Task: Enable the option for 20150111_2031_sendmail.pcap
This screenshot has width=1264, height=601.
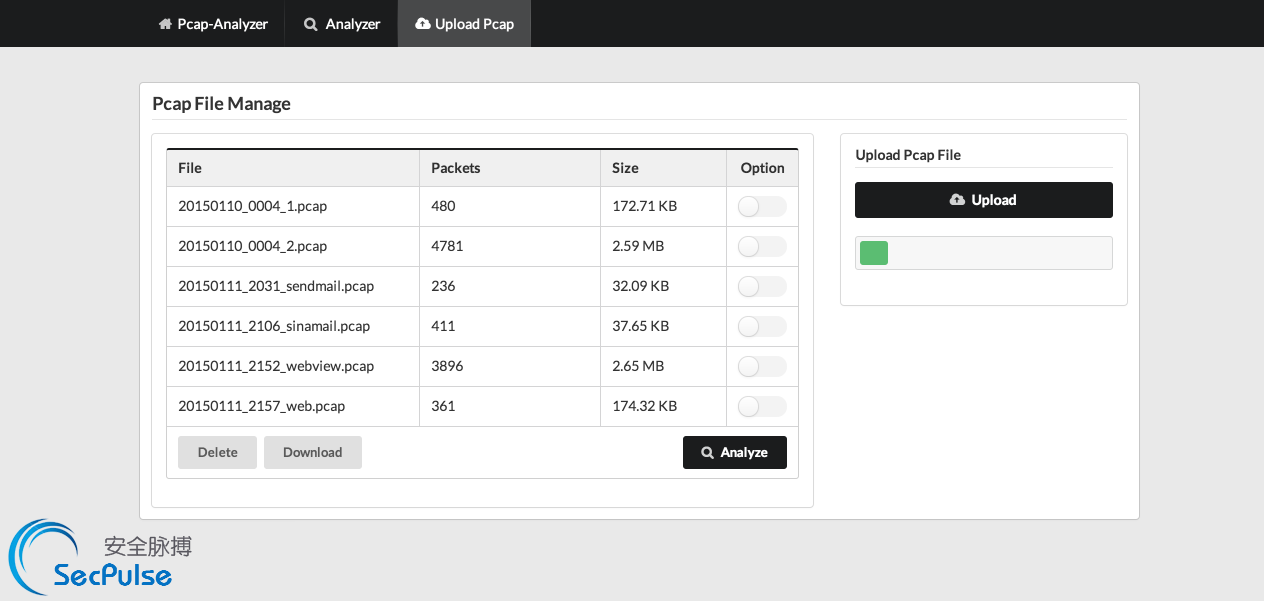Action: coord(762,287)
